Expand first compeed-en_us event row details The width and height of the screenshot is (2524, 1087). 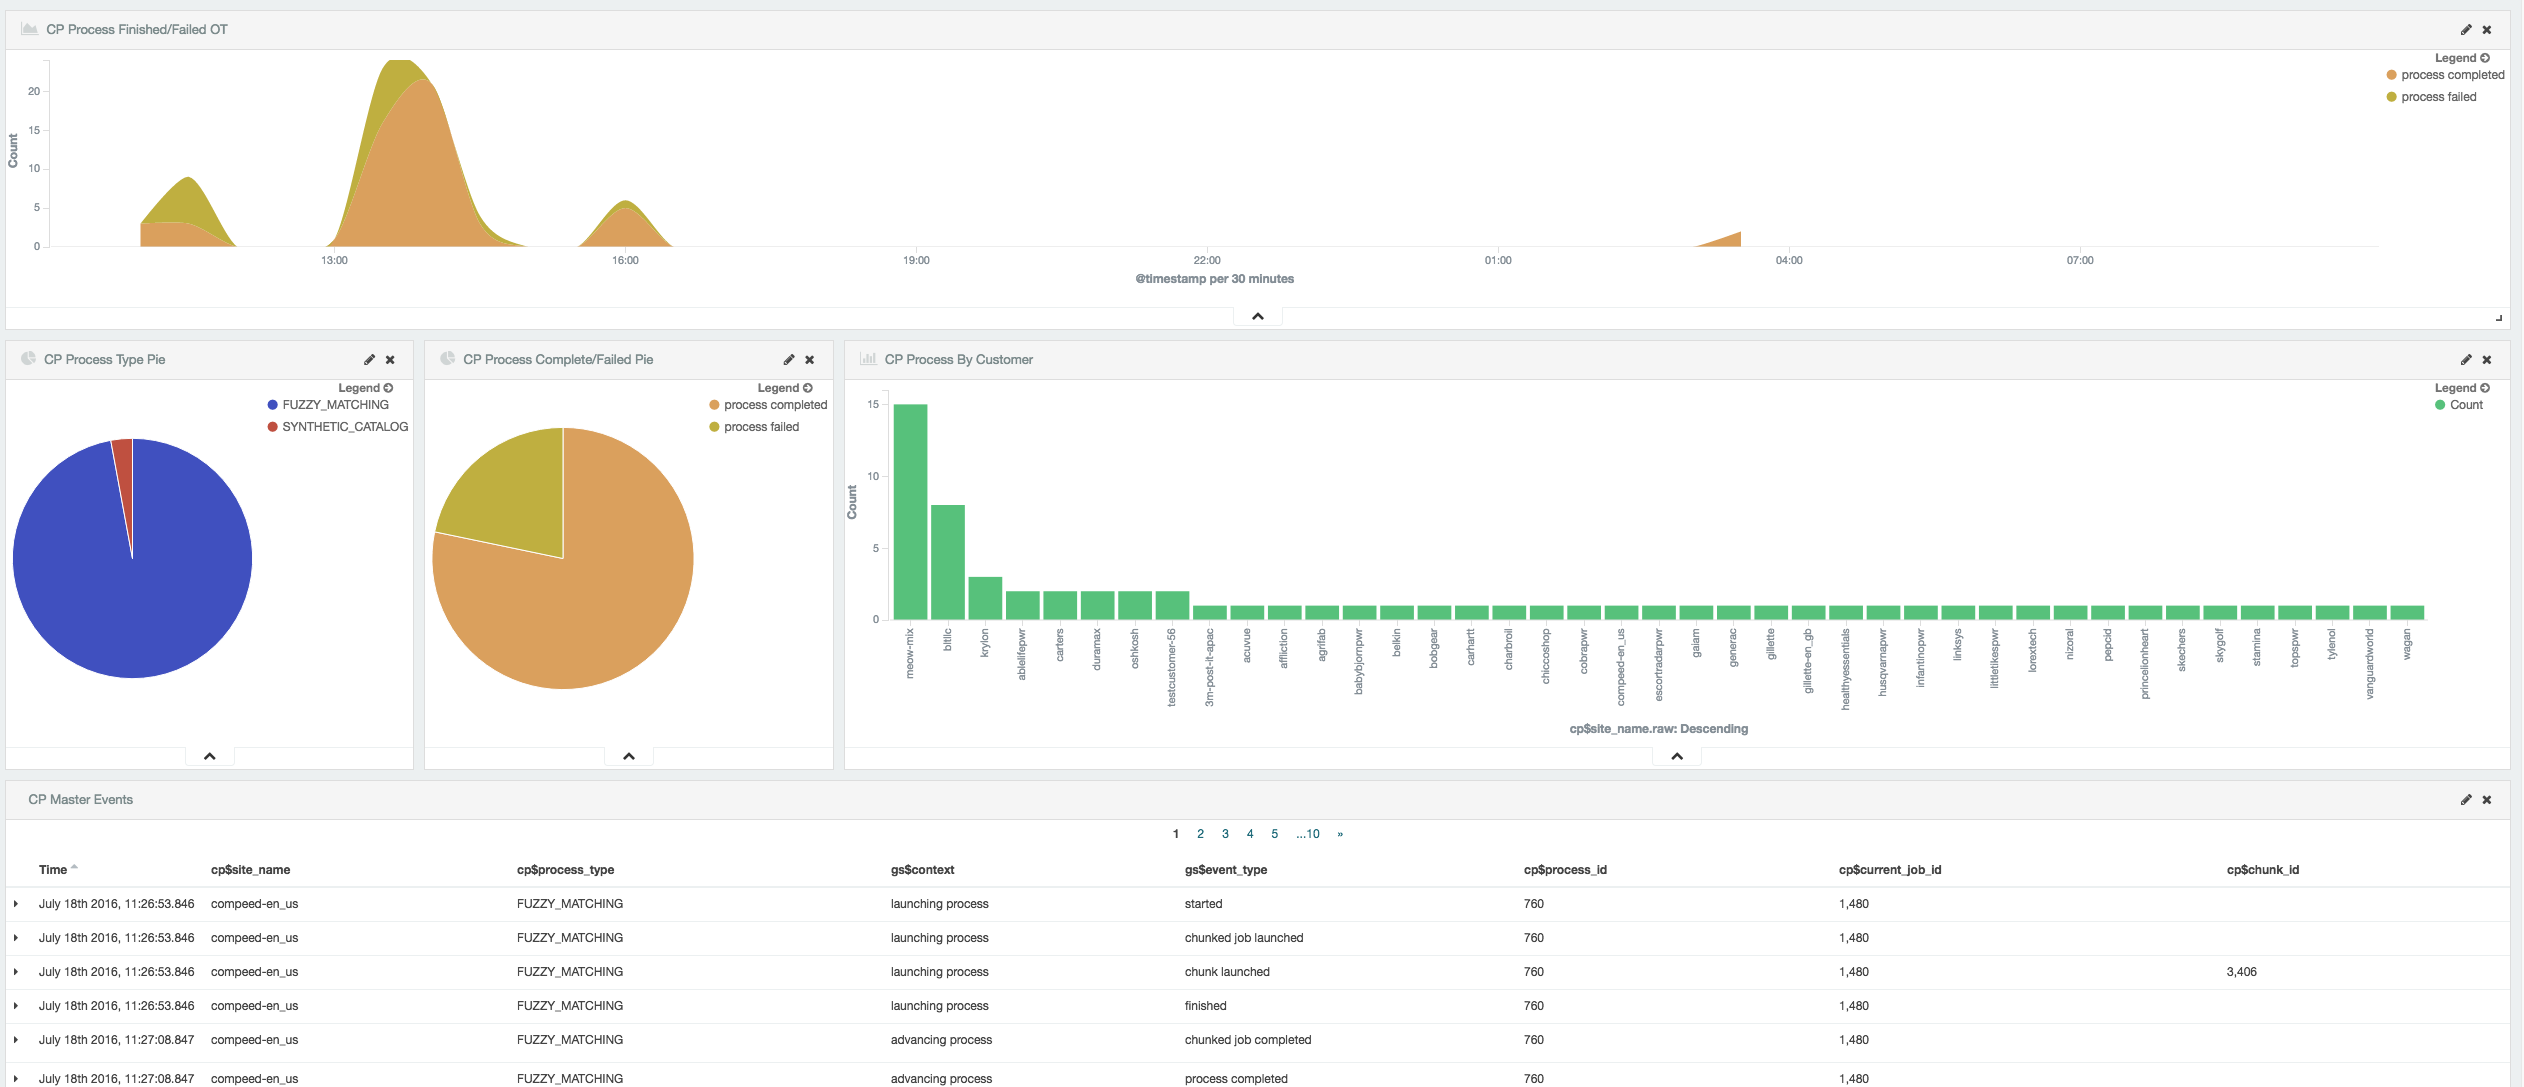coord(16,904)
